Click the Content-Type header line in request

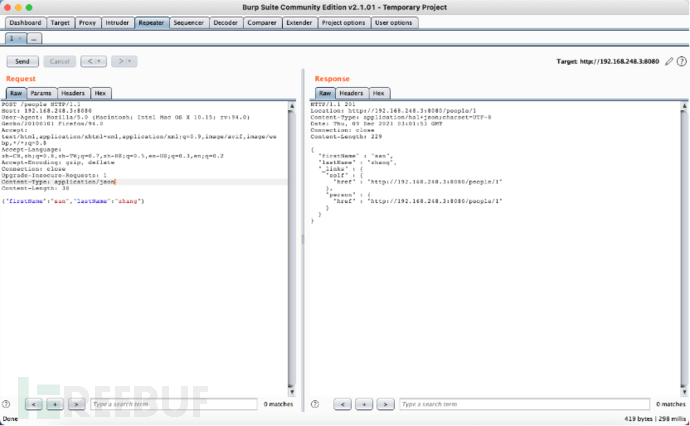tap(59, 182)
